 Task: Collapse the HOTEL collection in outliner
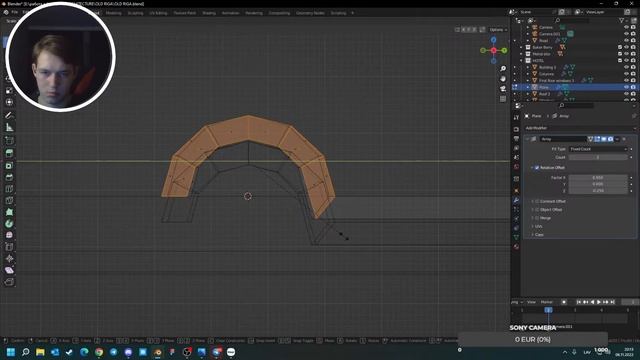pos(521,60)
